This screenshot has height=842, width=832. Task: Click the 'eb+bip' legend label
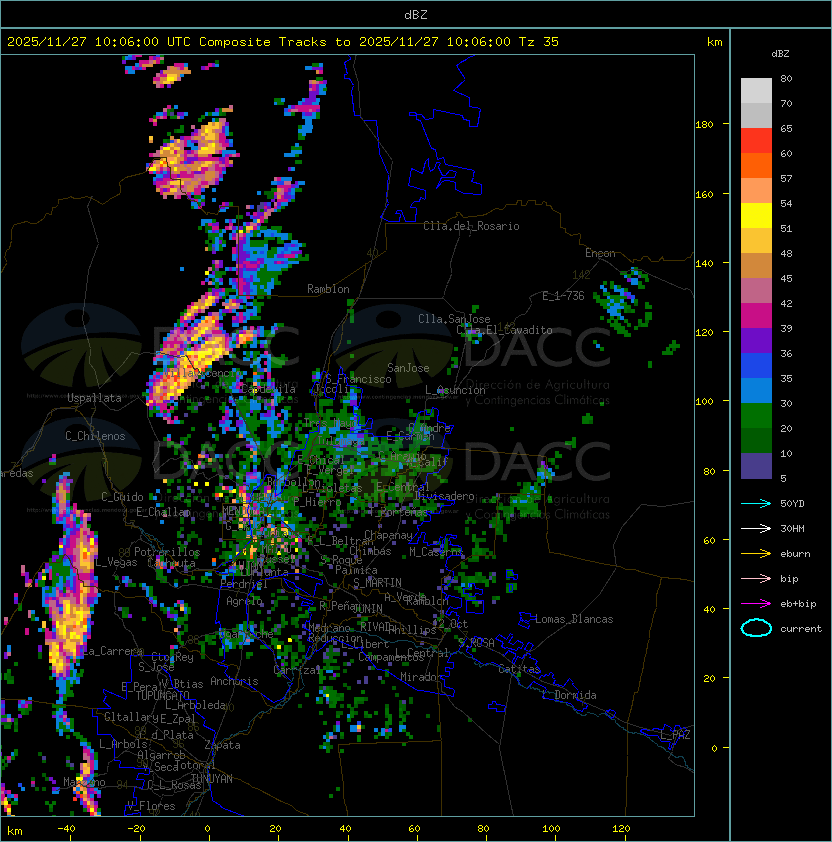coord(798,604)
